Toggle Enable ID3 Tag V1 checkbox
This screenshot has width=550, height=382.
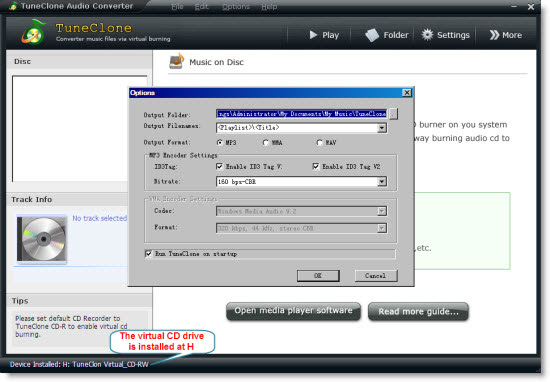pyautogui.click(x=220, y=166)
